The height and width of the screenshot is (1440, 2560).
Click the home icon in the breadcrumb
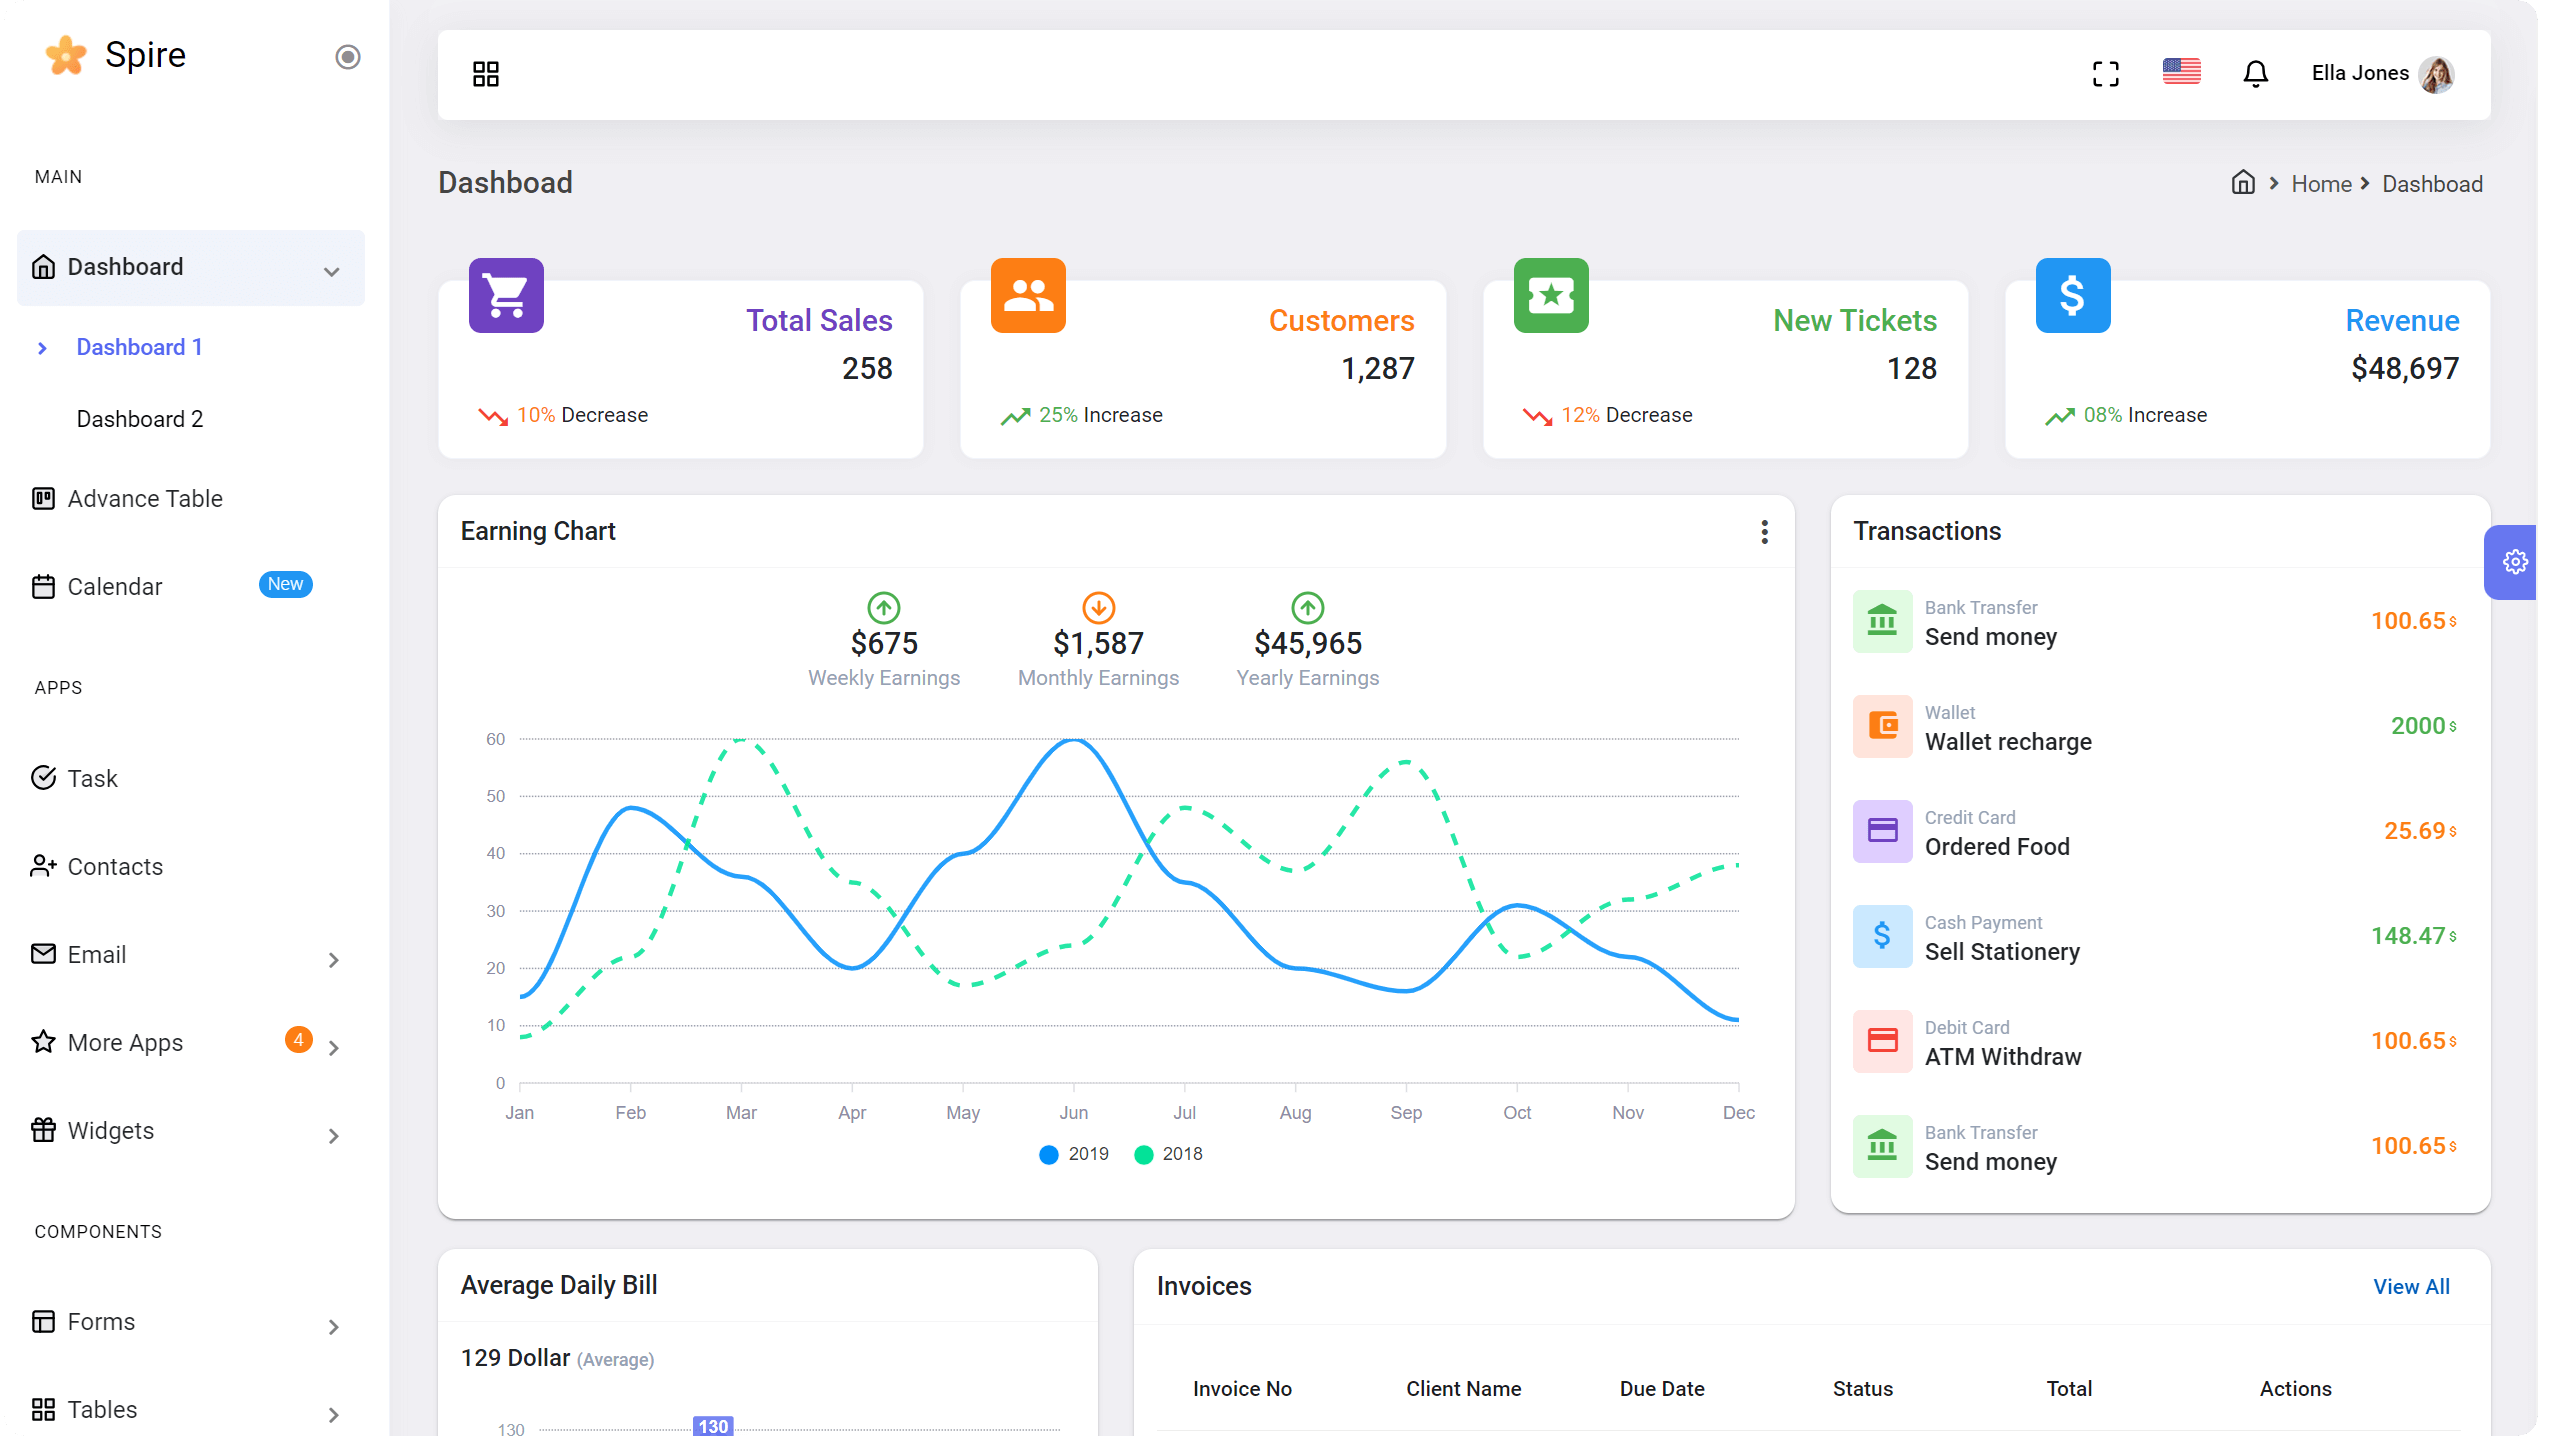2243,183
